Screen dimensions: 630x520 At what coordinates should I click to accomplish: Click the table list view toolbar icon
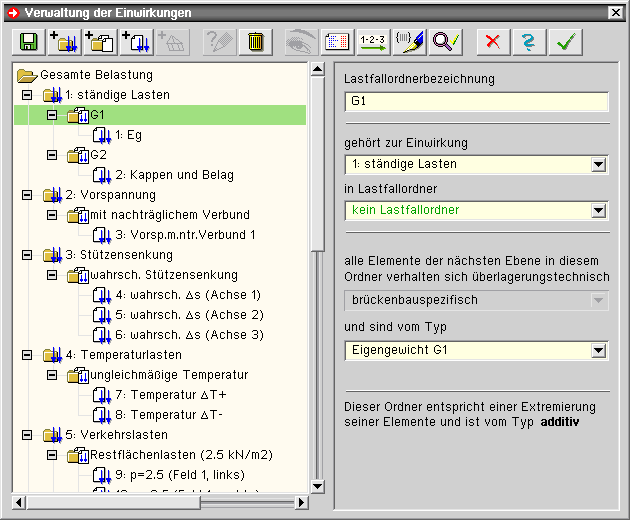337,42
